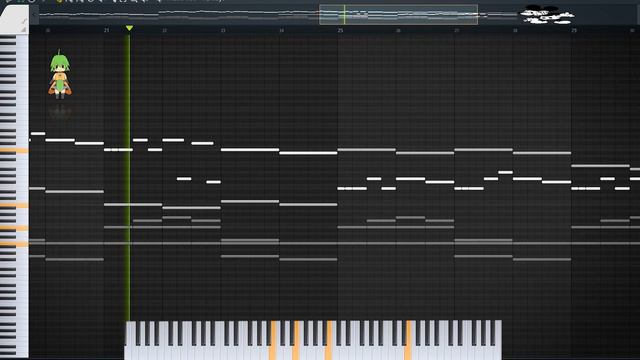Select the long bright note spanning bar 23

point(250,150)
